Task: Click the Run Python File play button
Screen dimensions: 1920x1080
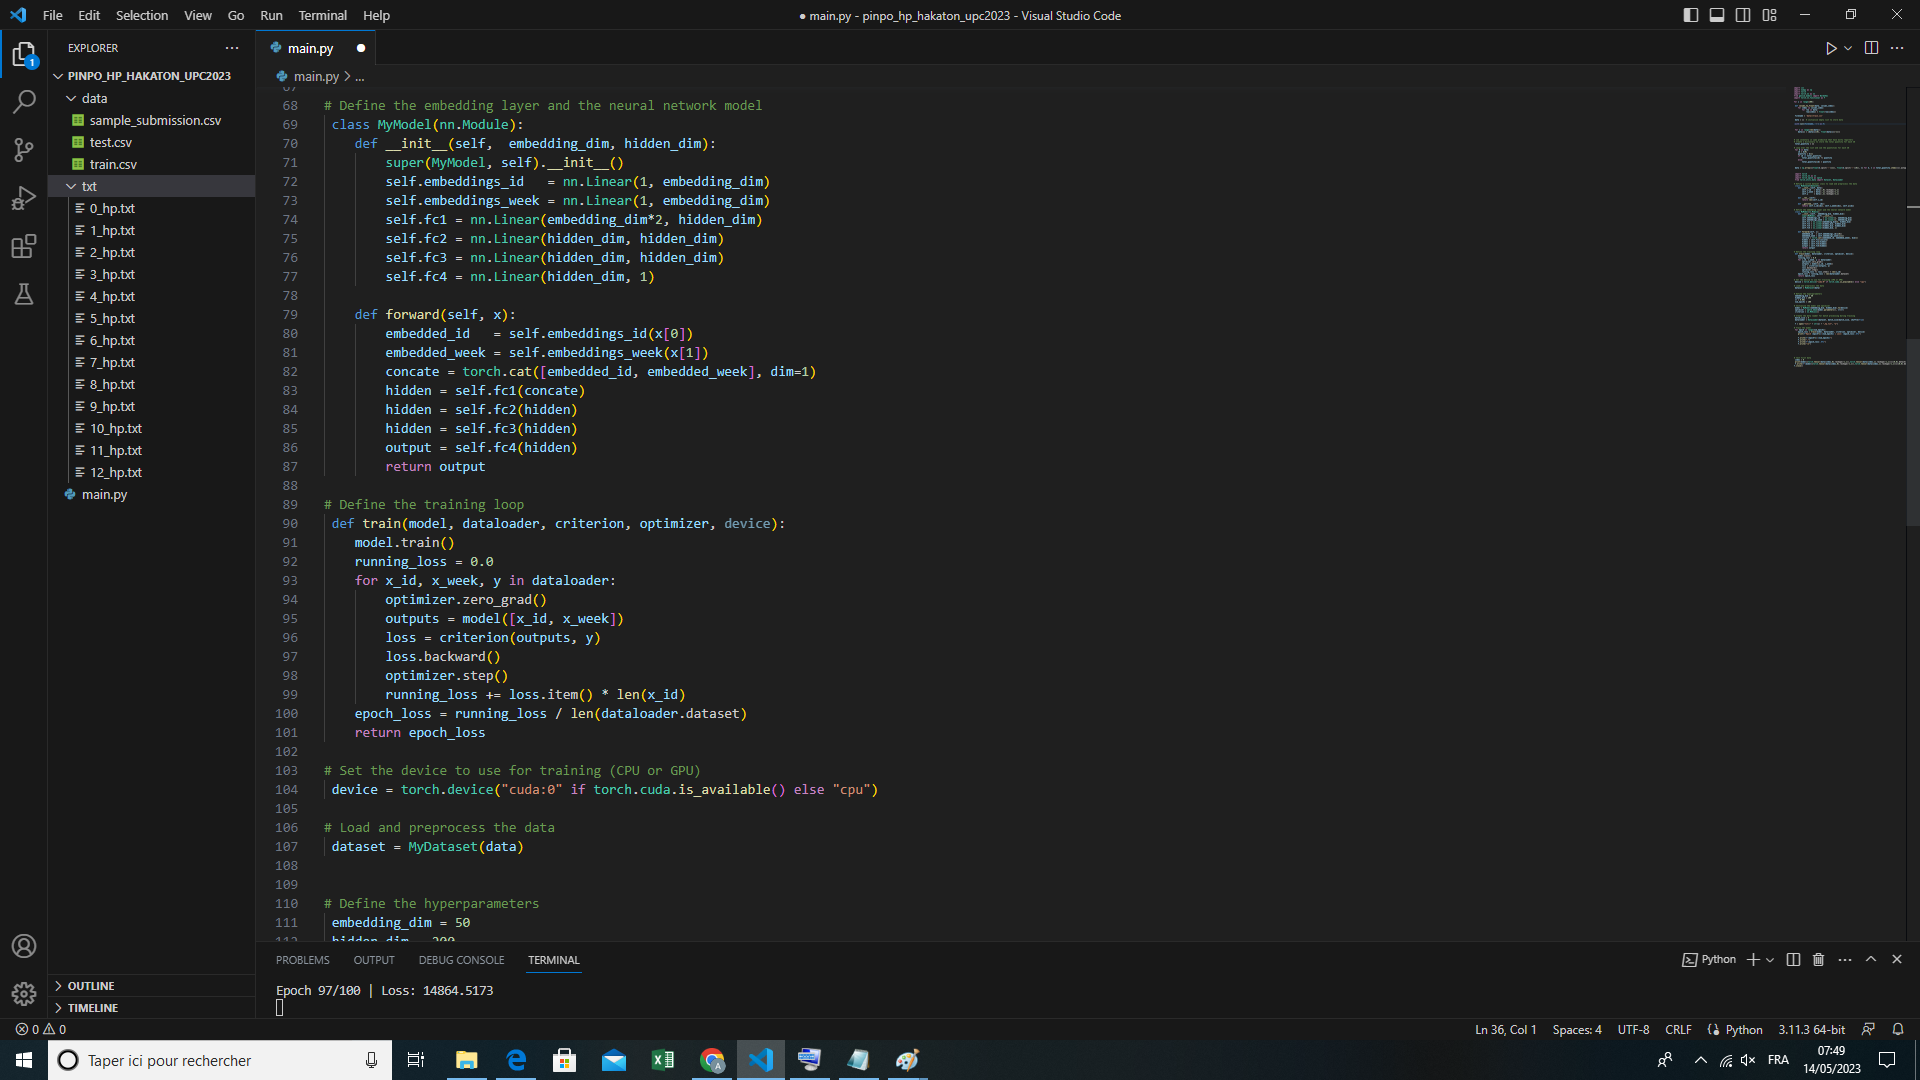Action: [1830, 48]
